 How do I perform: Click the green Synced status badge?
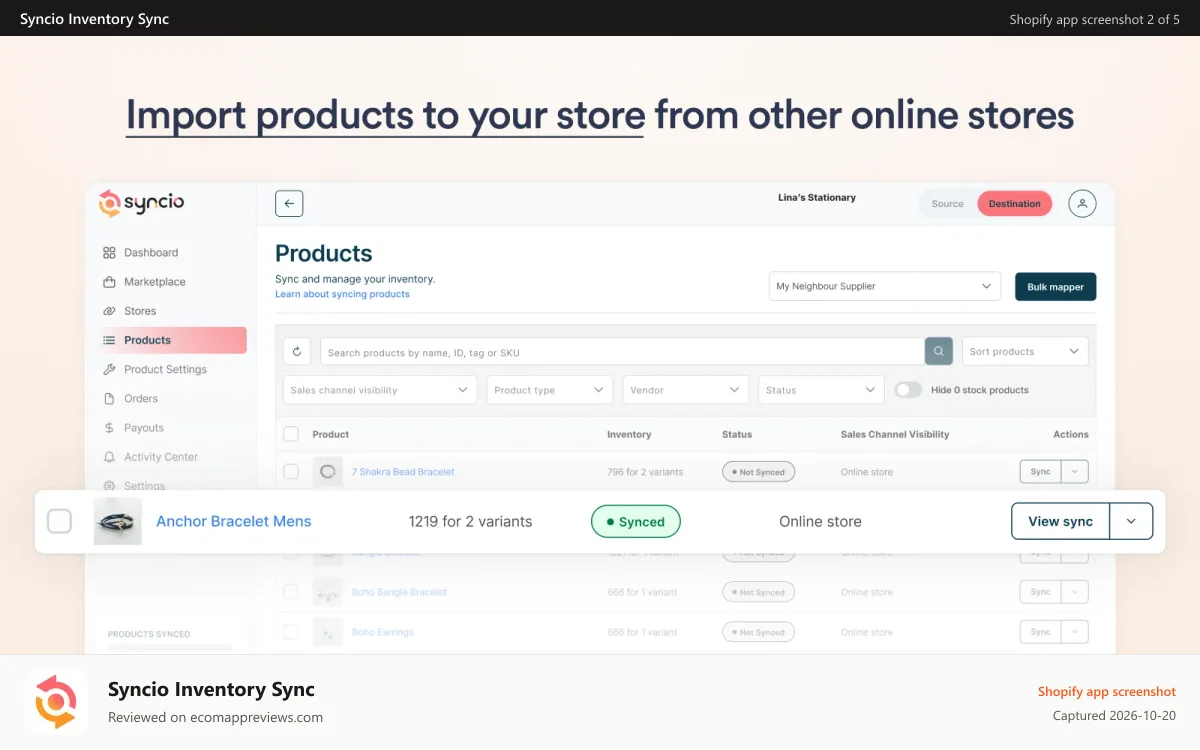(635, 522)
